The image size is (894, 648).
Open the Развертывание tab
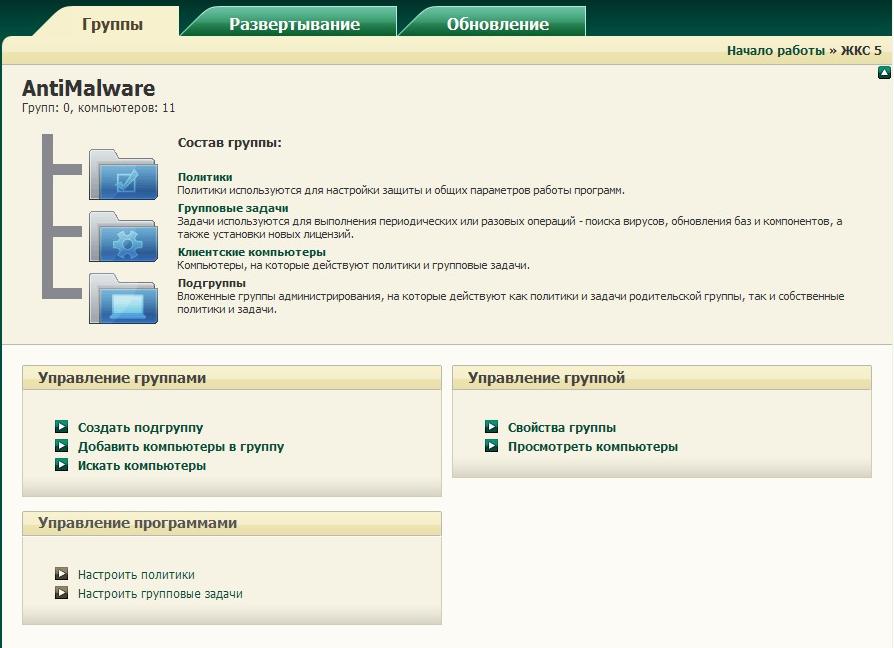coord(294,24)
